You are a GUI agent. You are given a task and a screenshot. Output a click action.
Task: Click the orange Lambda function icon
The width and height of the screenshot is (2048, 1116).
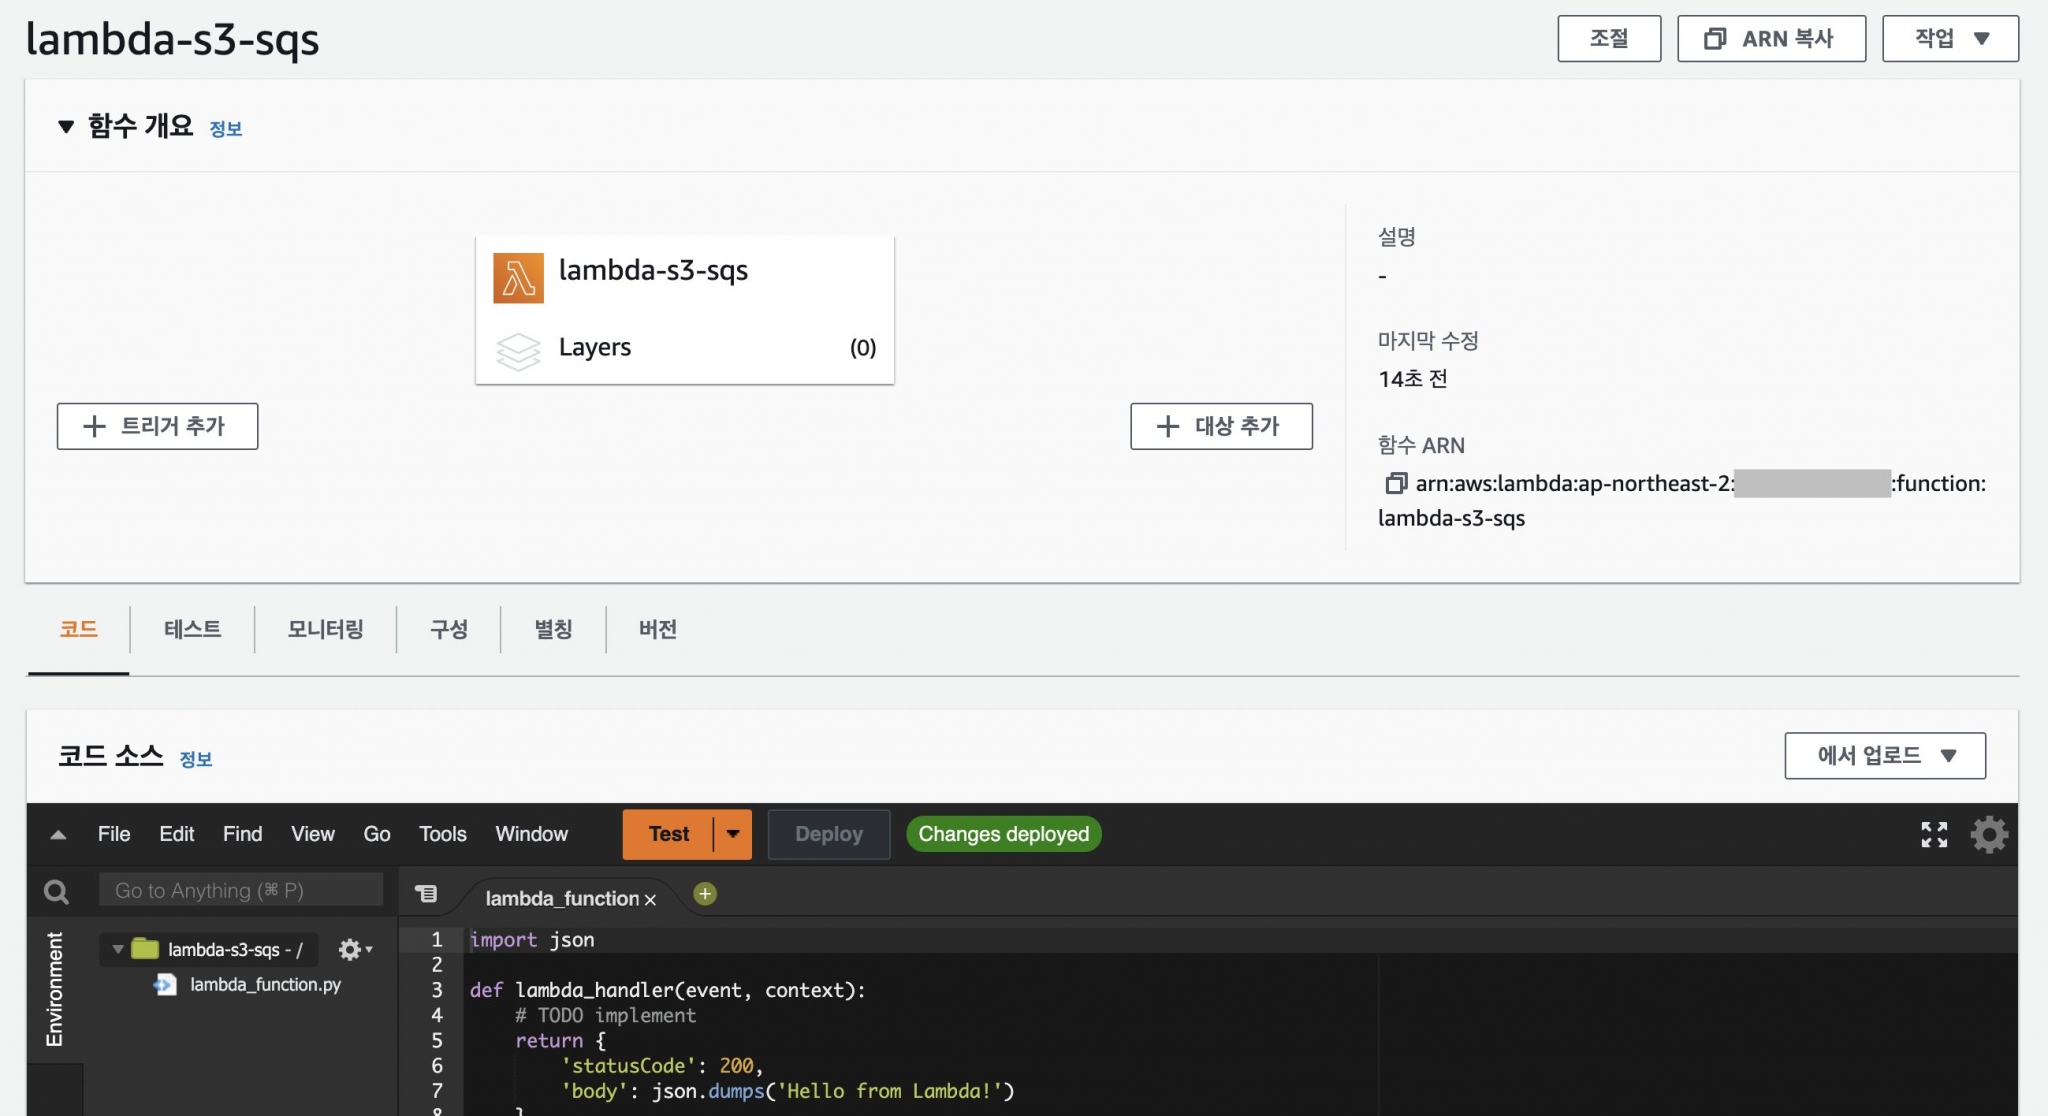tap(518, 278)
